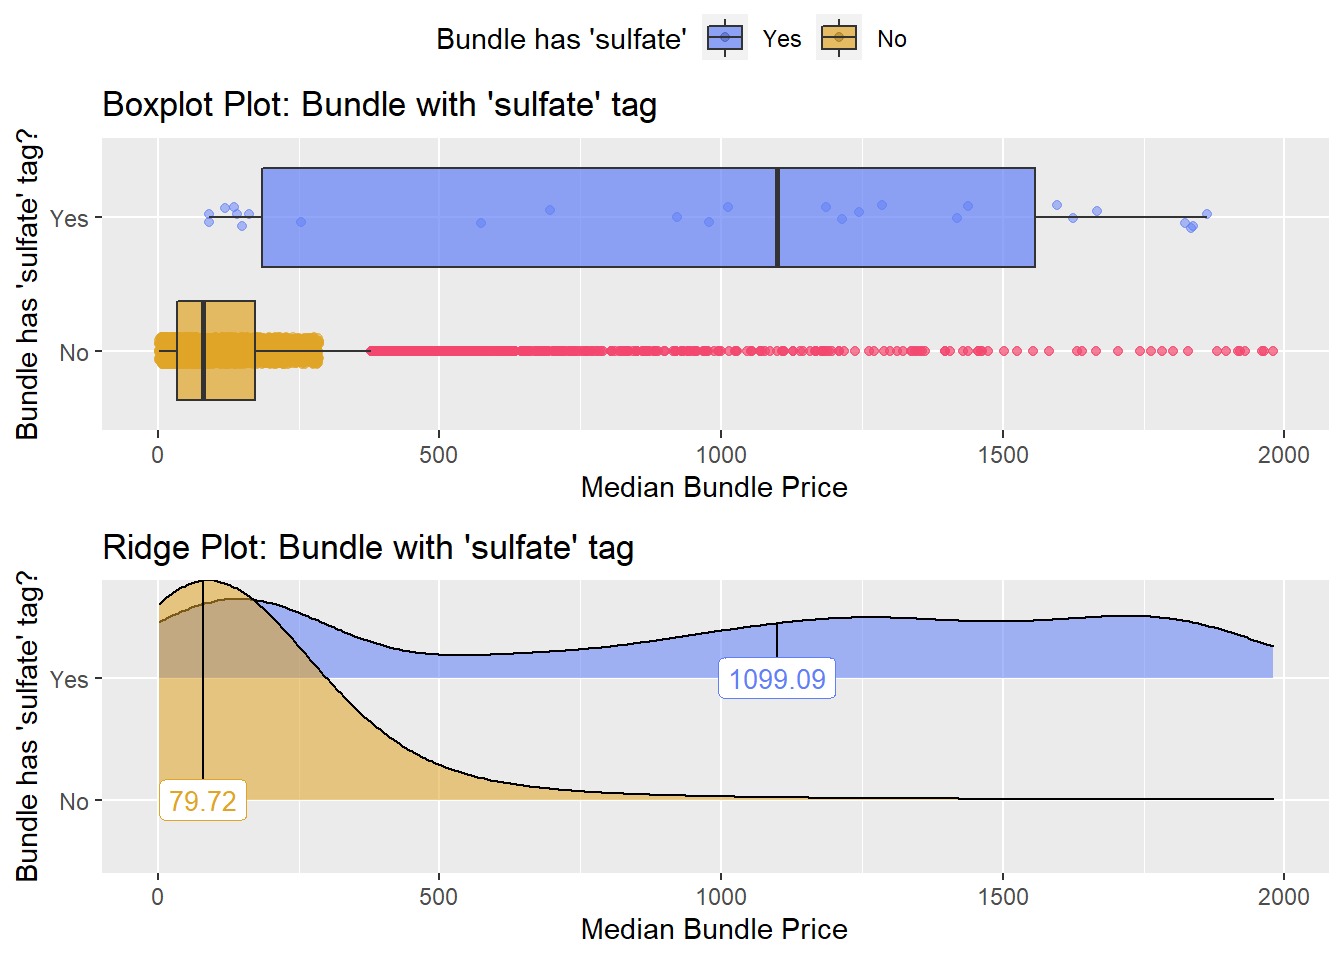1344x960 pixels.
Task: Click the 1000 x-axis tick in boxplot
Action: [x=721, y=455]
